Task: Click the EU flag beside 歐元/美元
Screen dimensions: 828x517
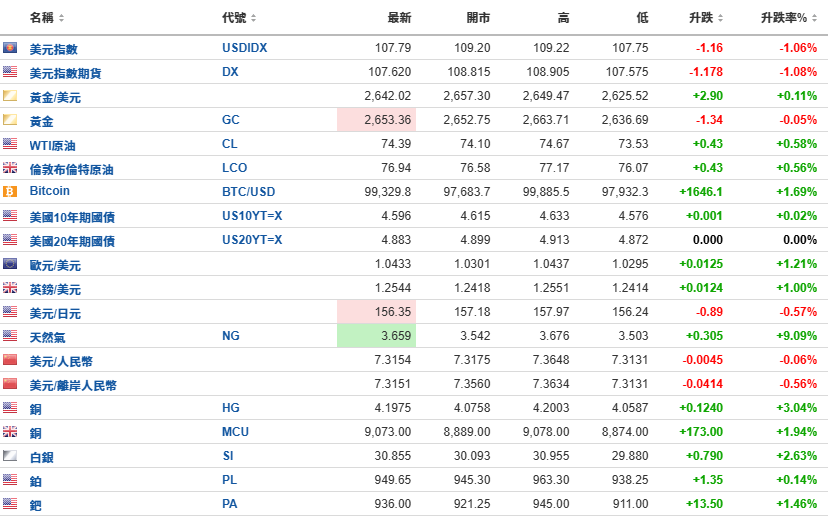Action: tap(10, 264)
